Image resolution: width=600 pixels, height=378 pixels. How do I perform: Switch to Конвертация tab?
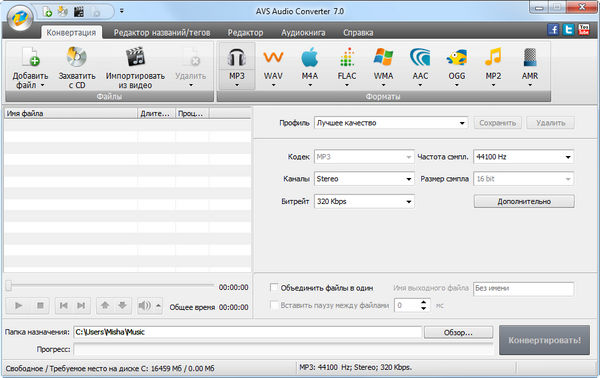point(71,33)
